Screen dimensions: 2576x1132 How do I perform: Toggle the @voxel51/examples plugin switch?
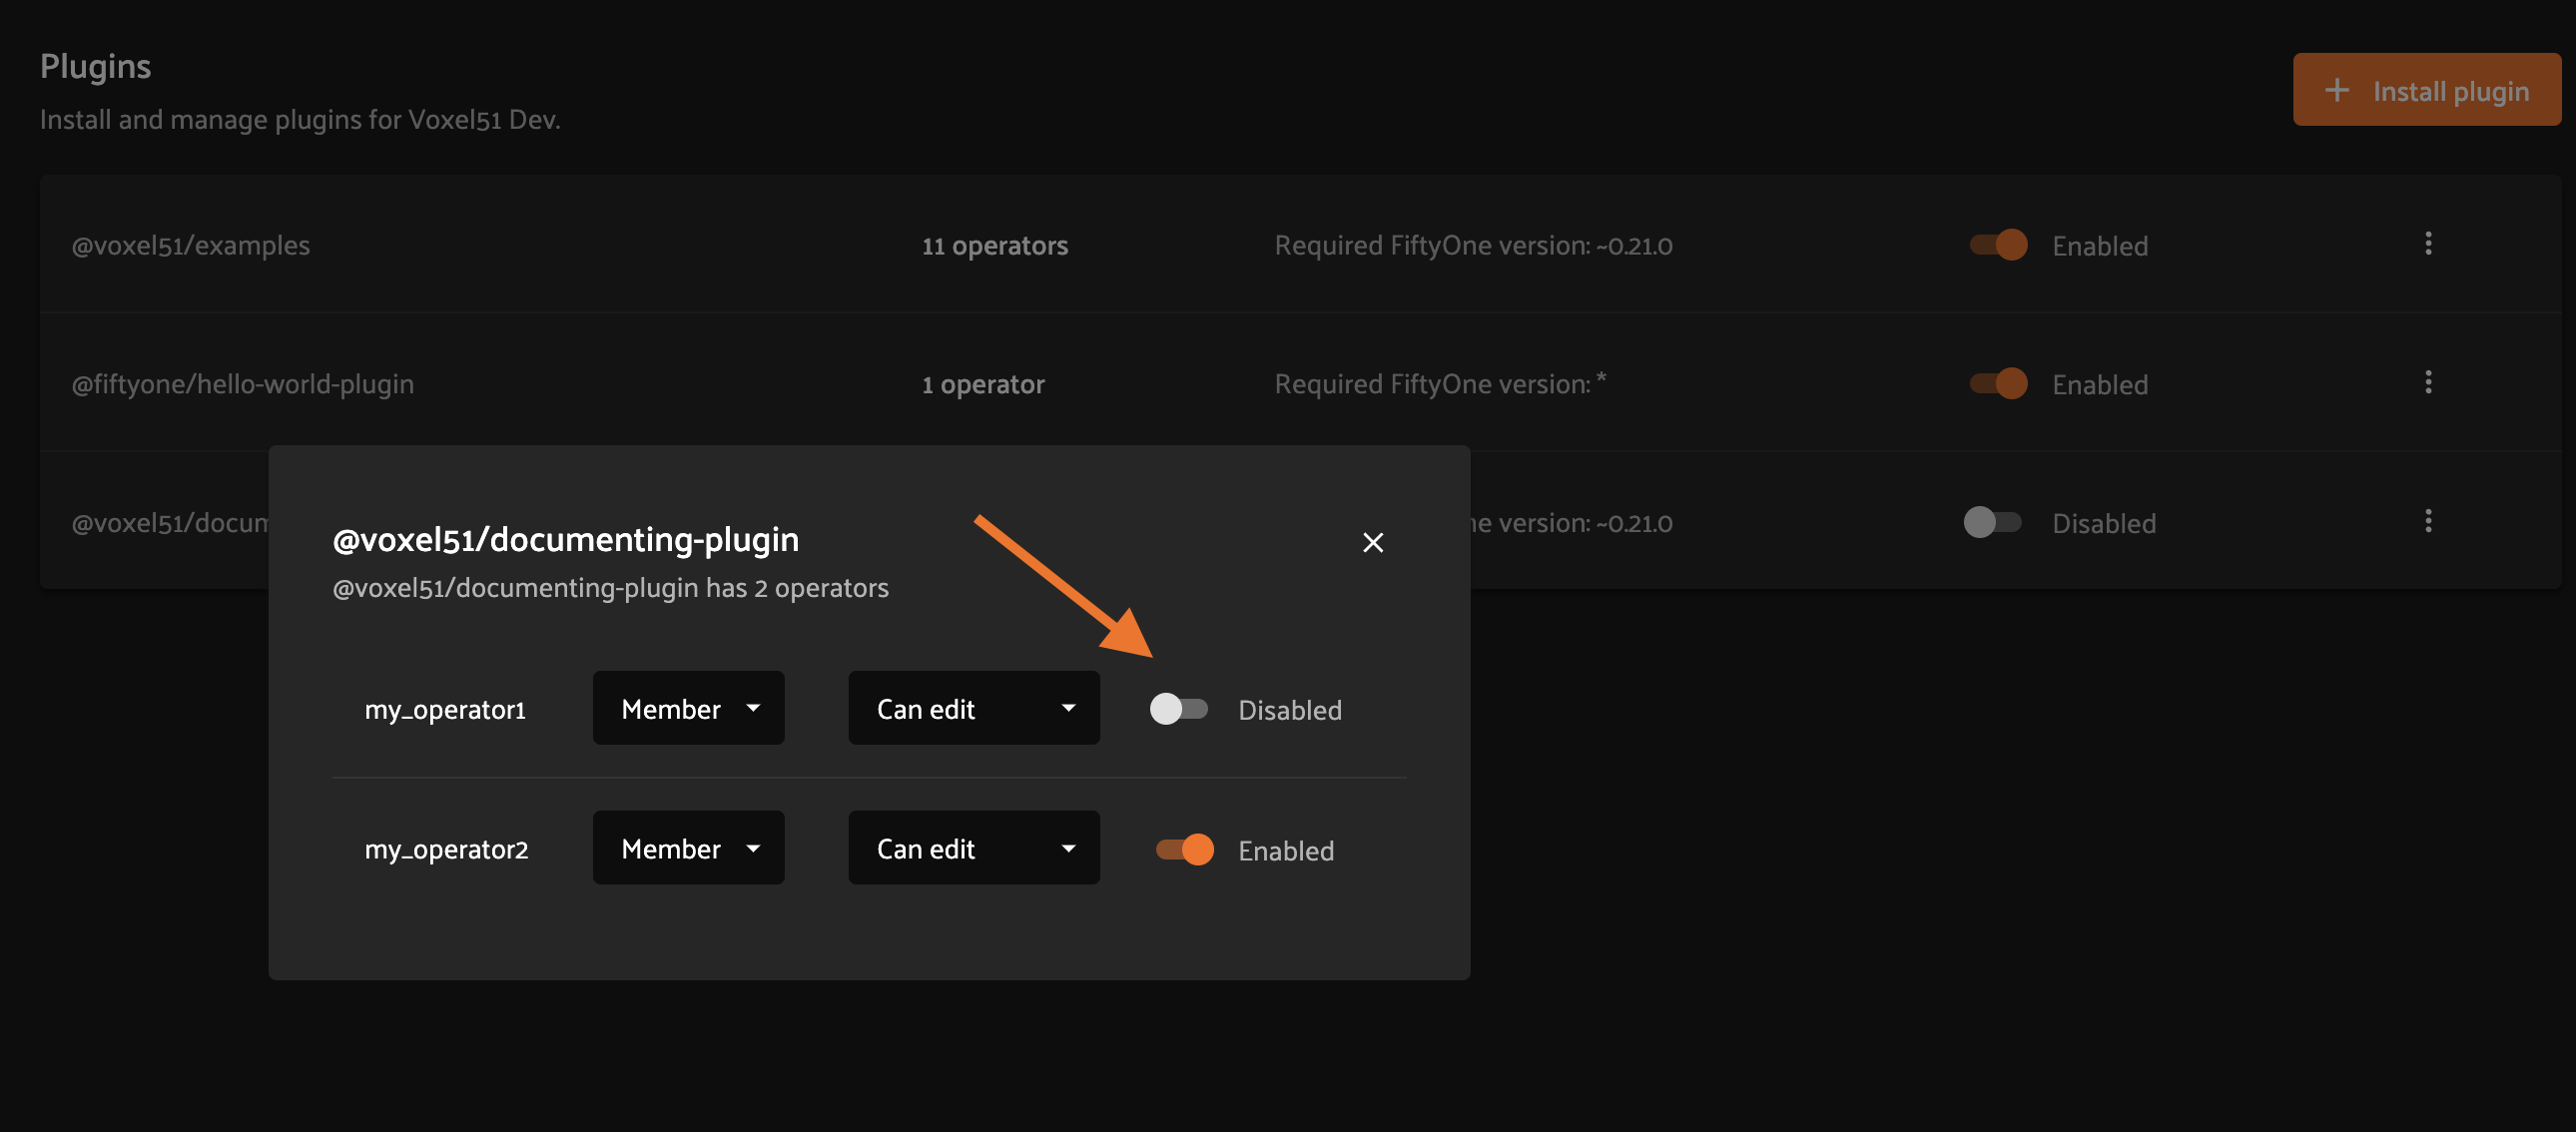[x=1998, y=245]
